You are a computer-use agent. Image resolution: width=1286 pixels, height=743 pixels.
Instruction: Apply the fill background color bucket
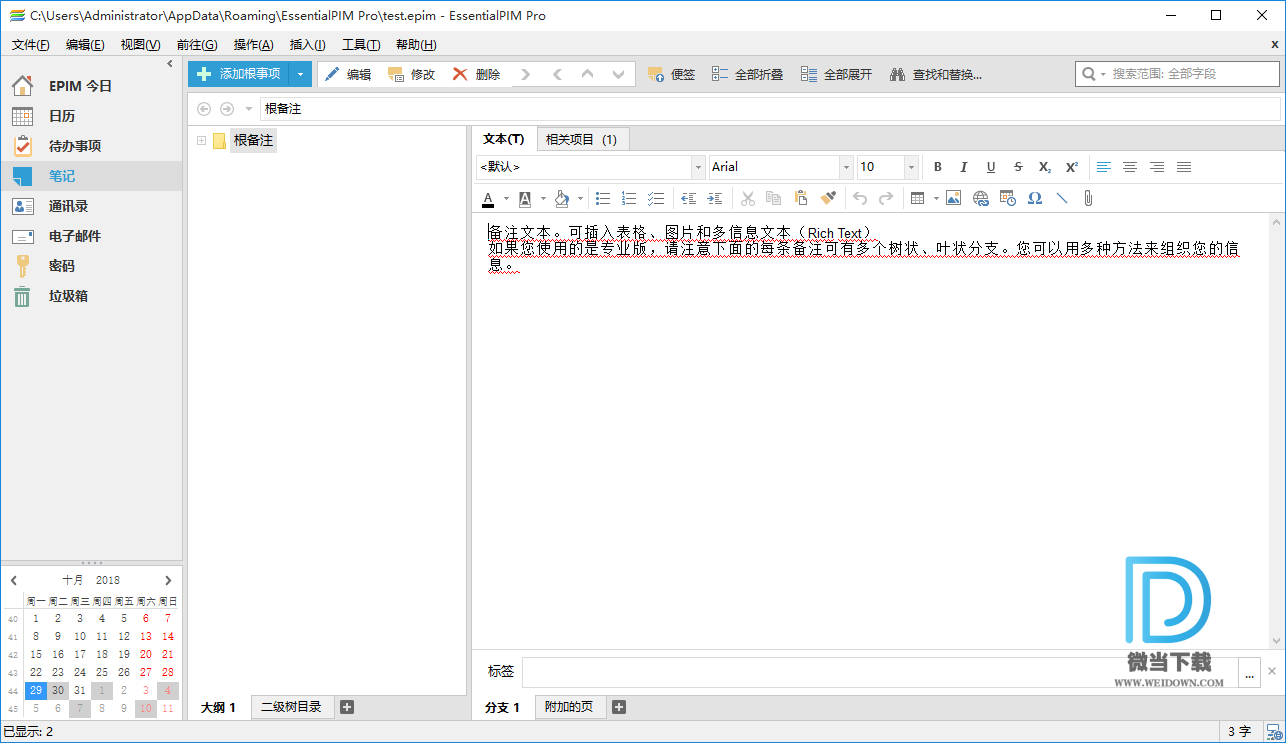[562, 198]
